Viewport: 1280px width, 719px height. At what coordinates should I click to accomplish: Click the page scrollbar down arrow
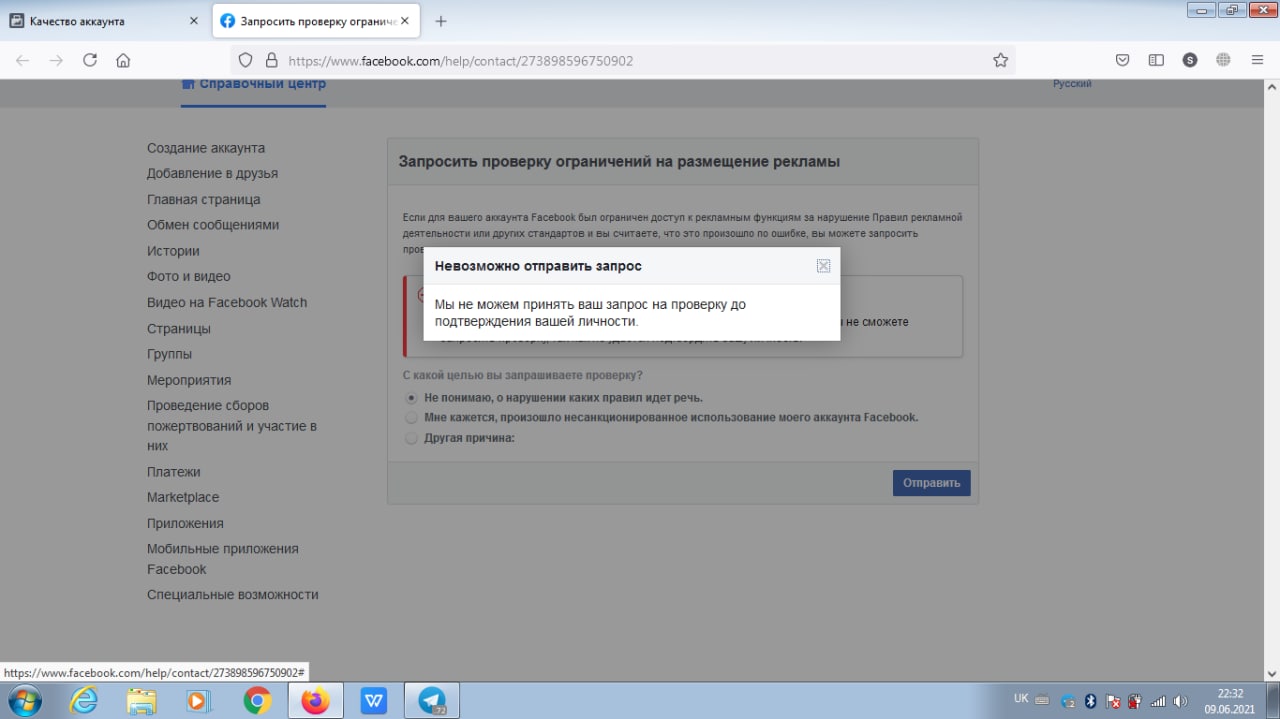[1271, 672]
